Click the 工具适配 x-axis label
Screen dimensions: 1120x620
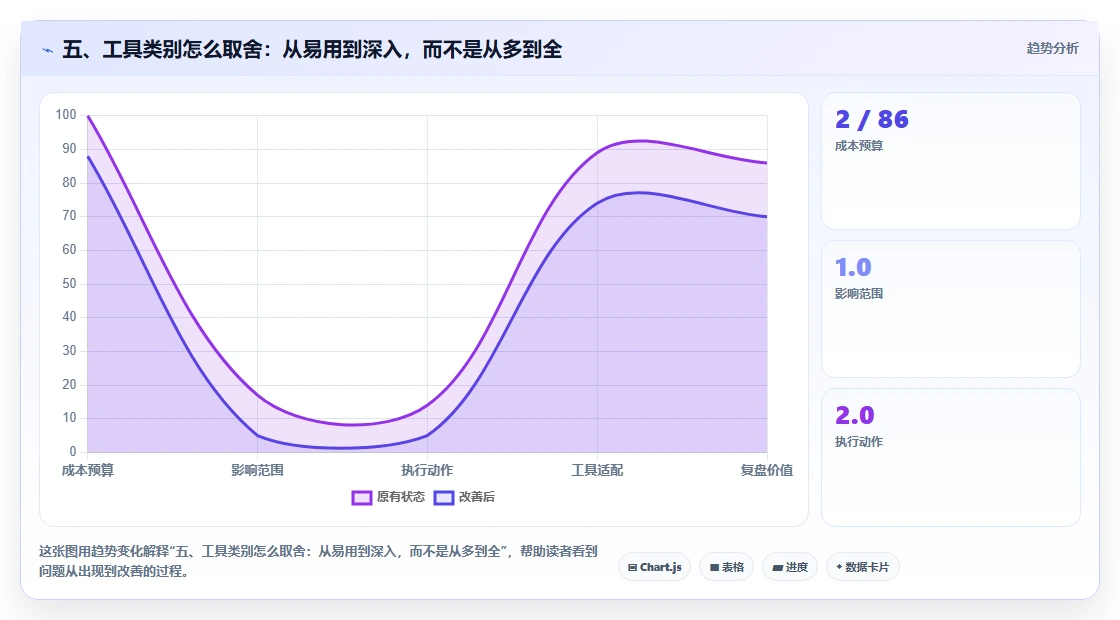pyautogui.click(x=597, y=470)
